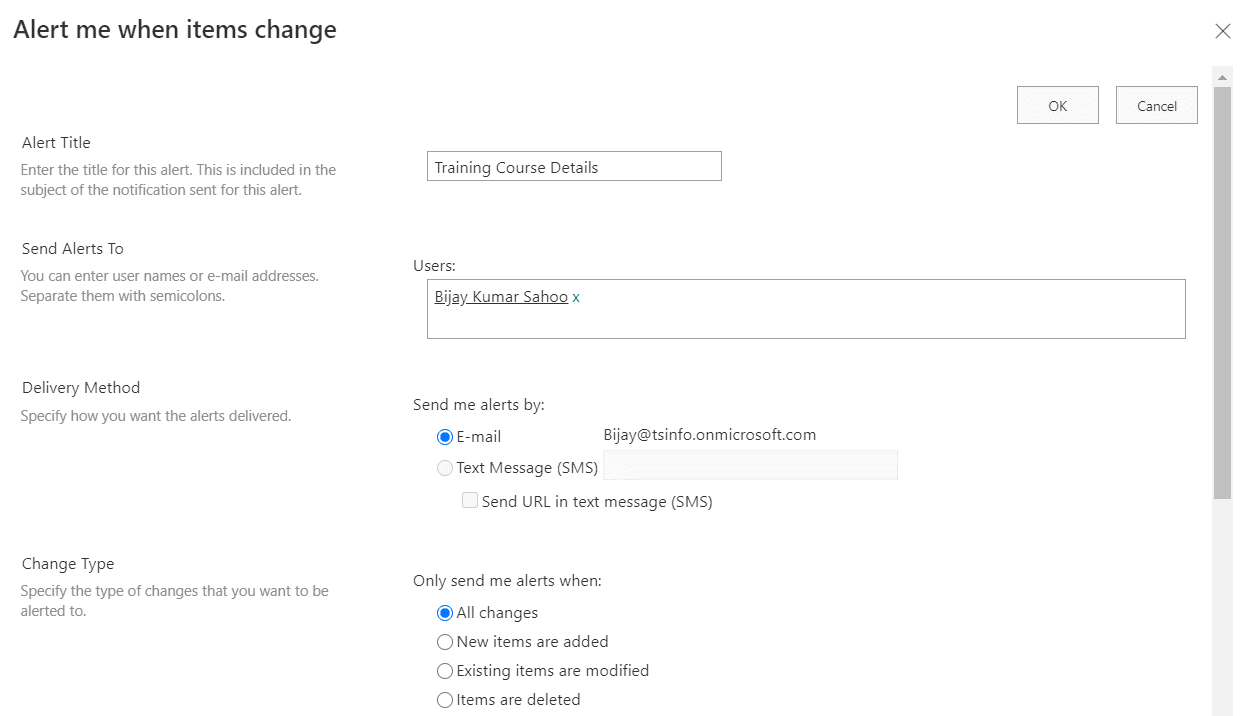Click the Alert me when items change heading
The height and width of the screenshot is (716, 1255).
(174, 29)
